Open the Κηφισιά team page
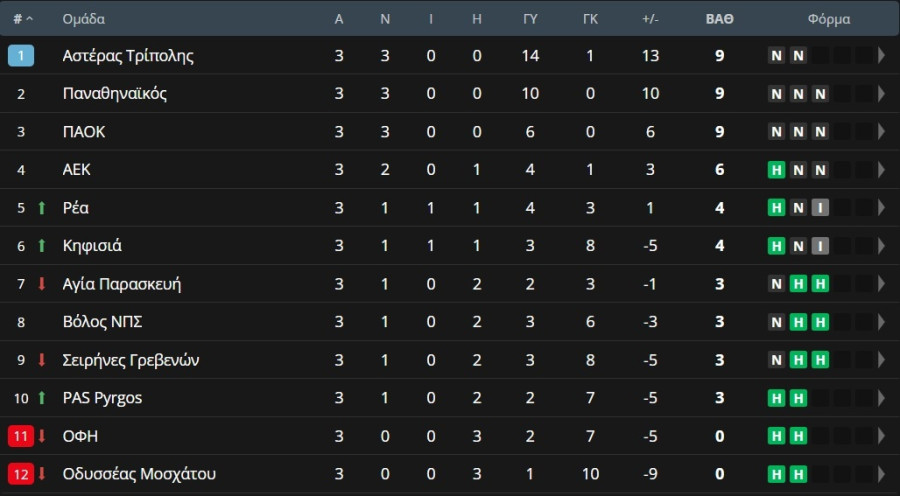 [92, 246]
